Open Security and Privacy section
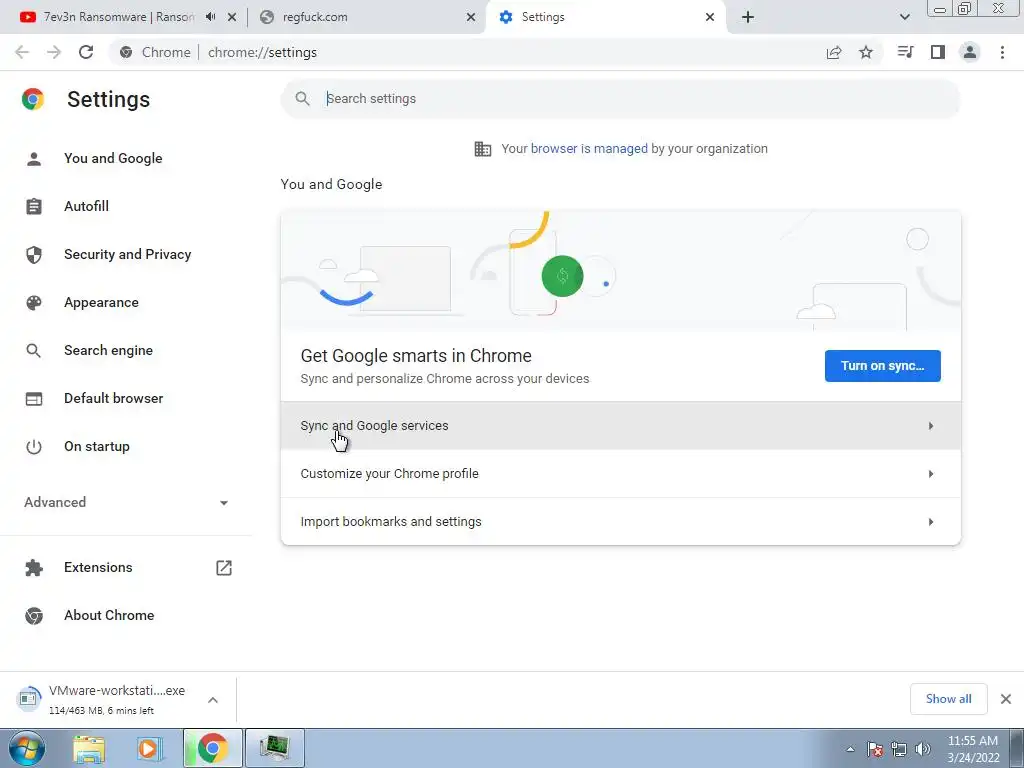 point(127,255)
